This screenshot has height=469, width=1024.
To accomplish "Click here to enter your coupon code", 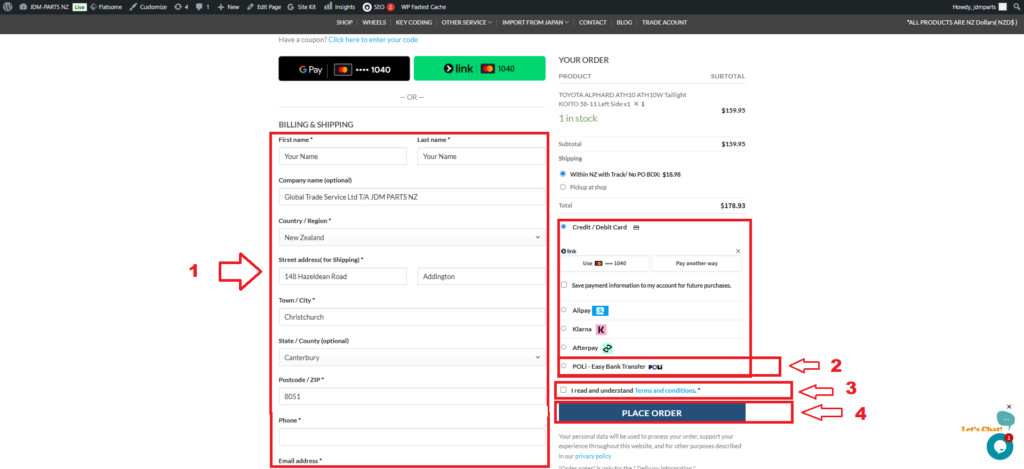I will [x=373, y=40].
